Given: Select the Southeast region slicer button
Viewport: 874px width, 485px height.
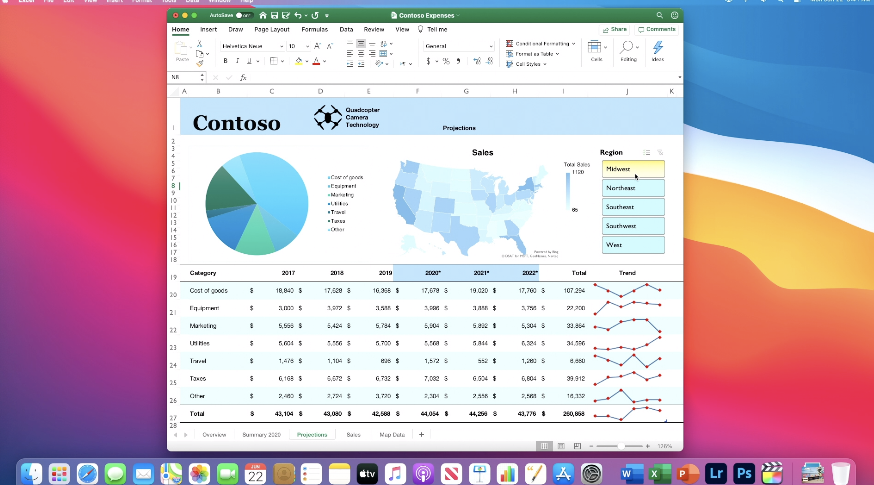Looking at the screenshot, I should pos(633,207).
